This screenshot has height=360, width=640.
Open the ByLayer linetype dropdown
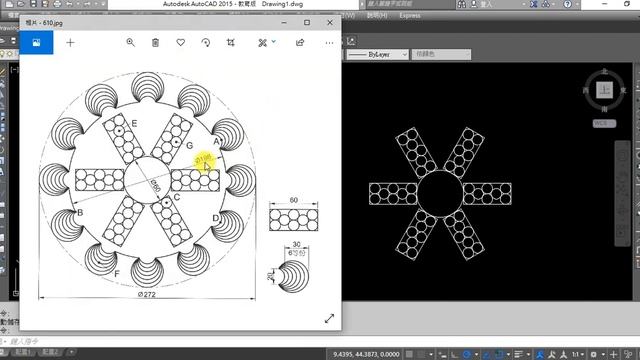click(x=378, y=54)
